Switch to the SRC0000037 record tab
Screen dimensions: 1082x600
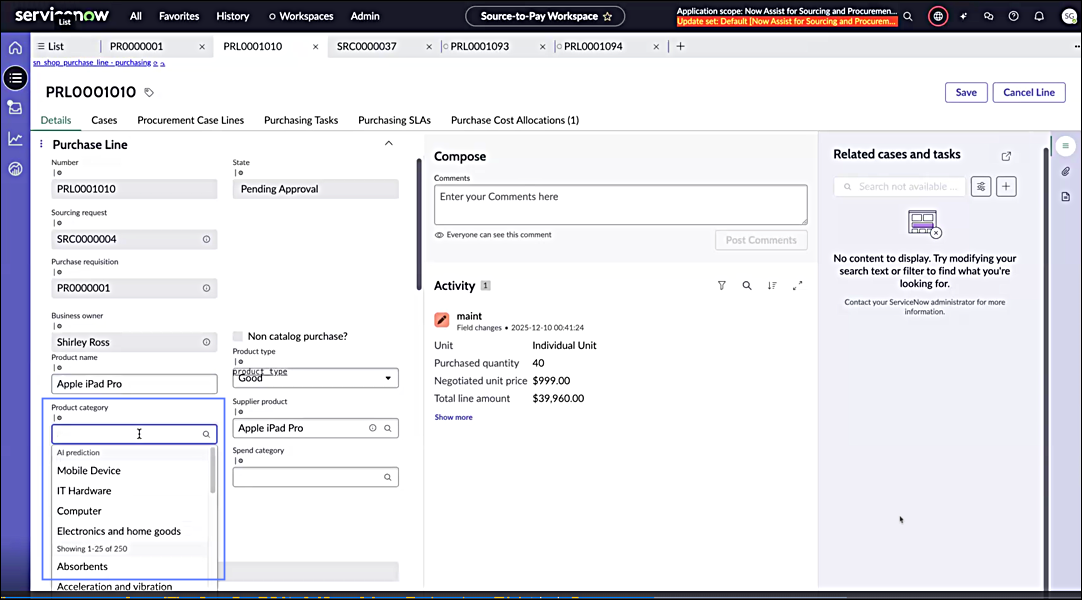(x=366, y=46)
